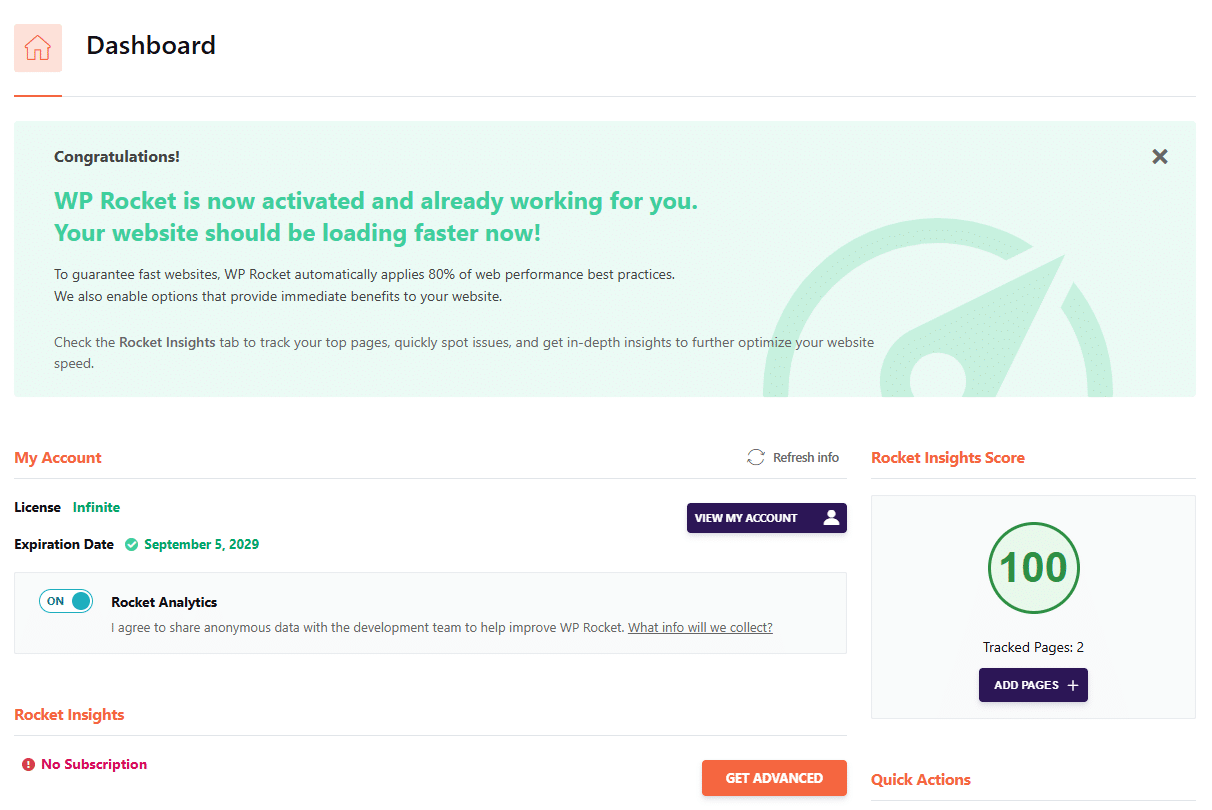This screenshot has height=810, width=1212.
Task: Toggle the Rocket Analytics switch off
Action: [66, 601]
